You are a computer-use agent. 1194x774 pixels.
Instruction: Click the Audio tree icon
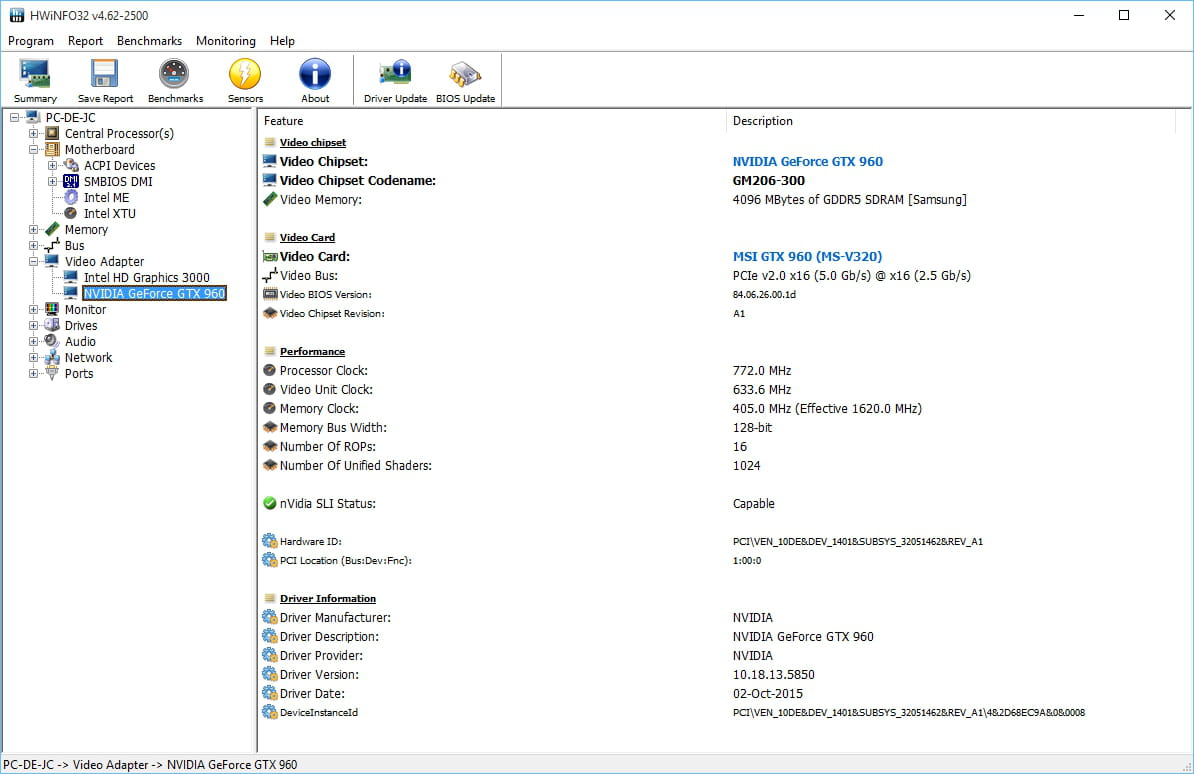52,341
